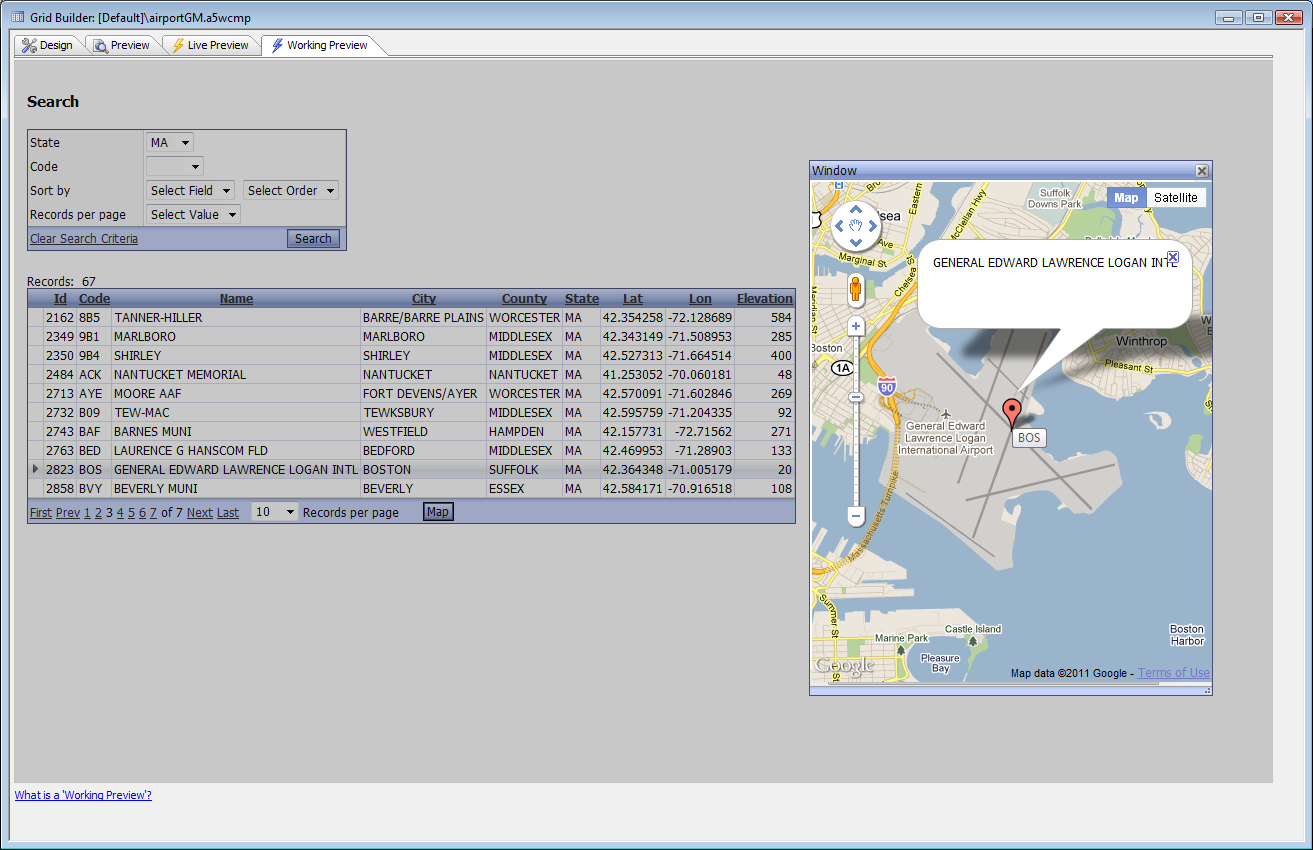Open the grid footer records-per-page dropdown showing 10
This screenshot has height=850, width=1313.
point(275,512)
